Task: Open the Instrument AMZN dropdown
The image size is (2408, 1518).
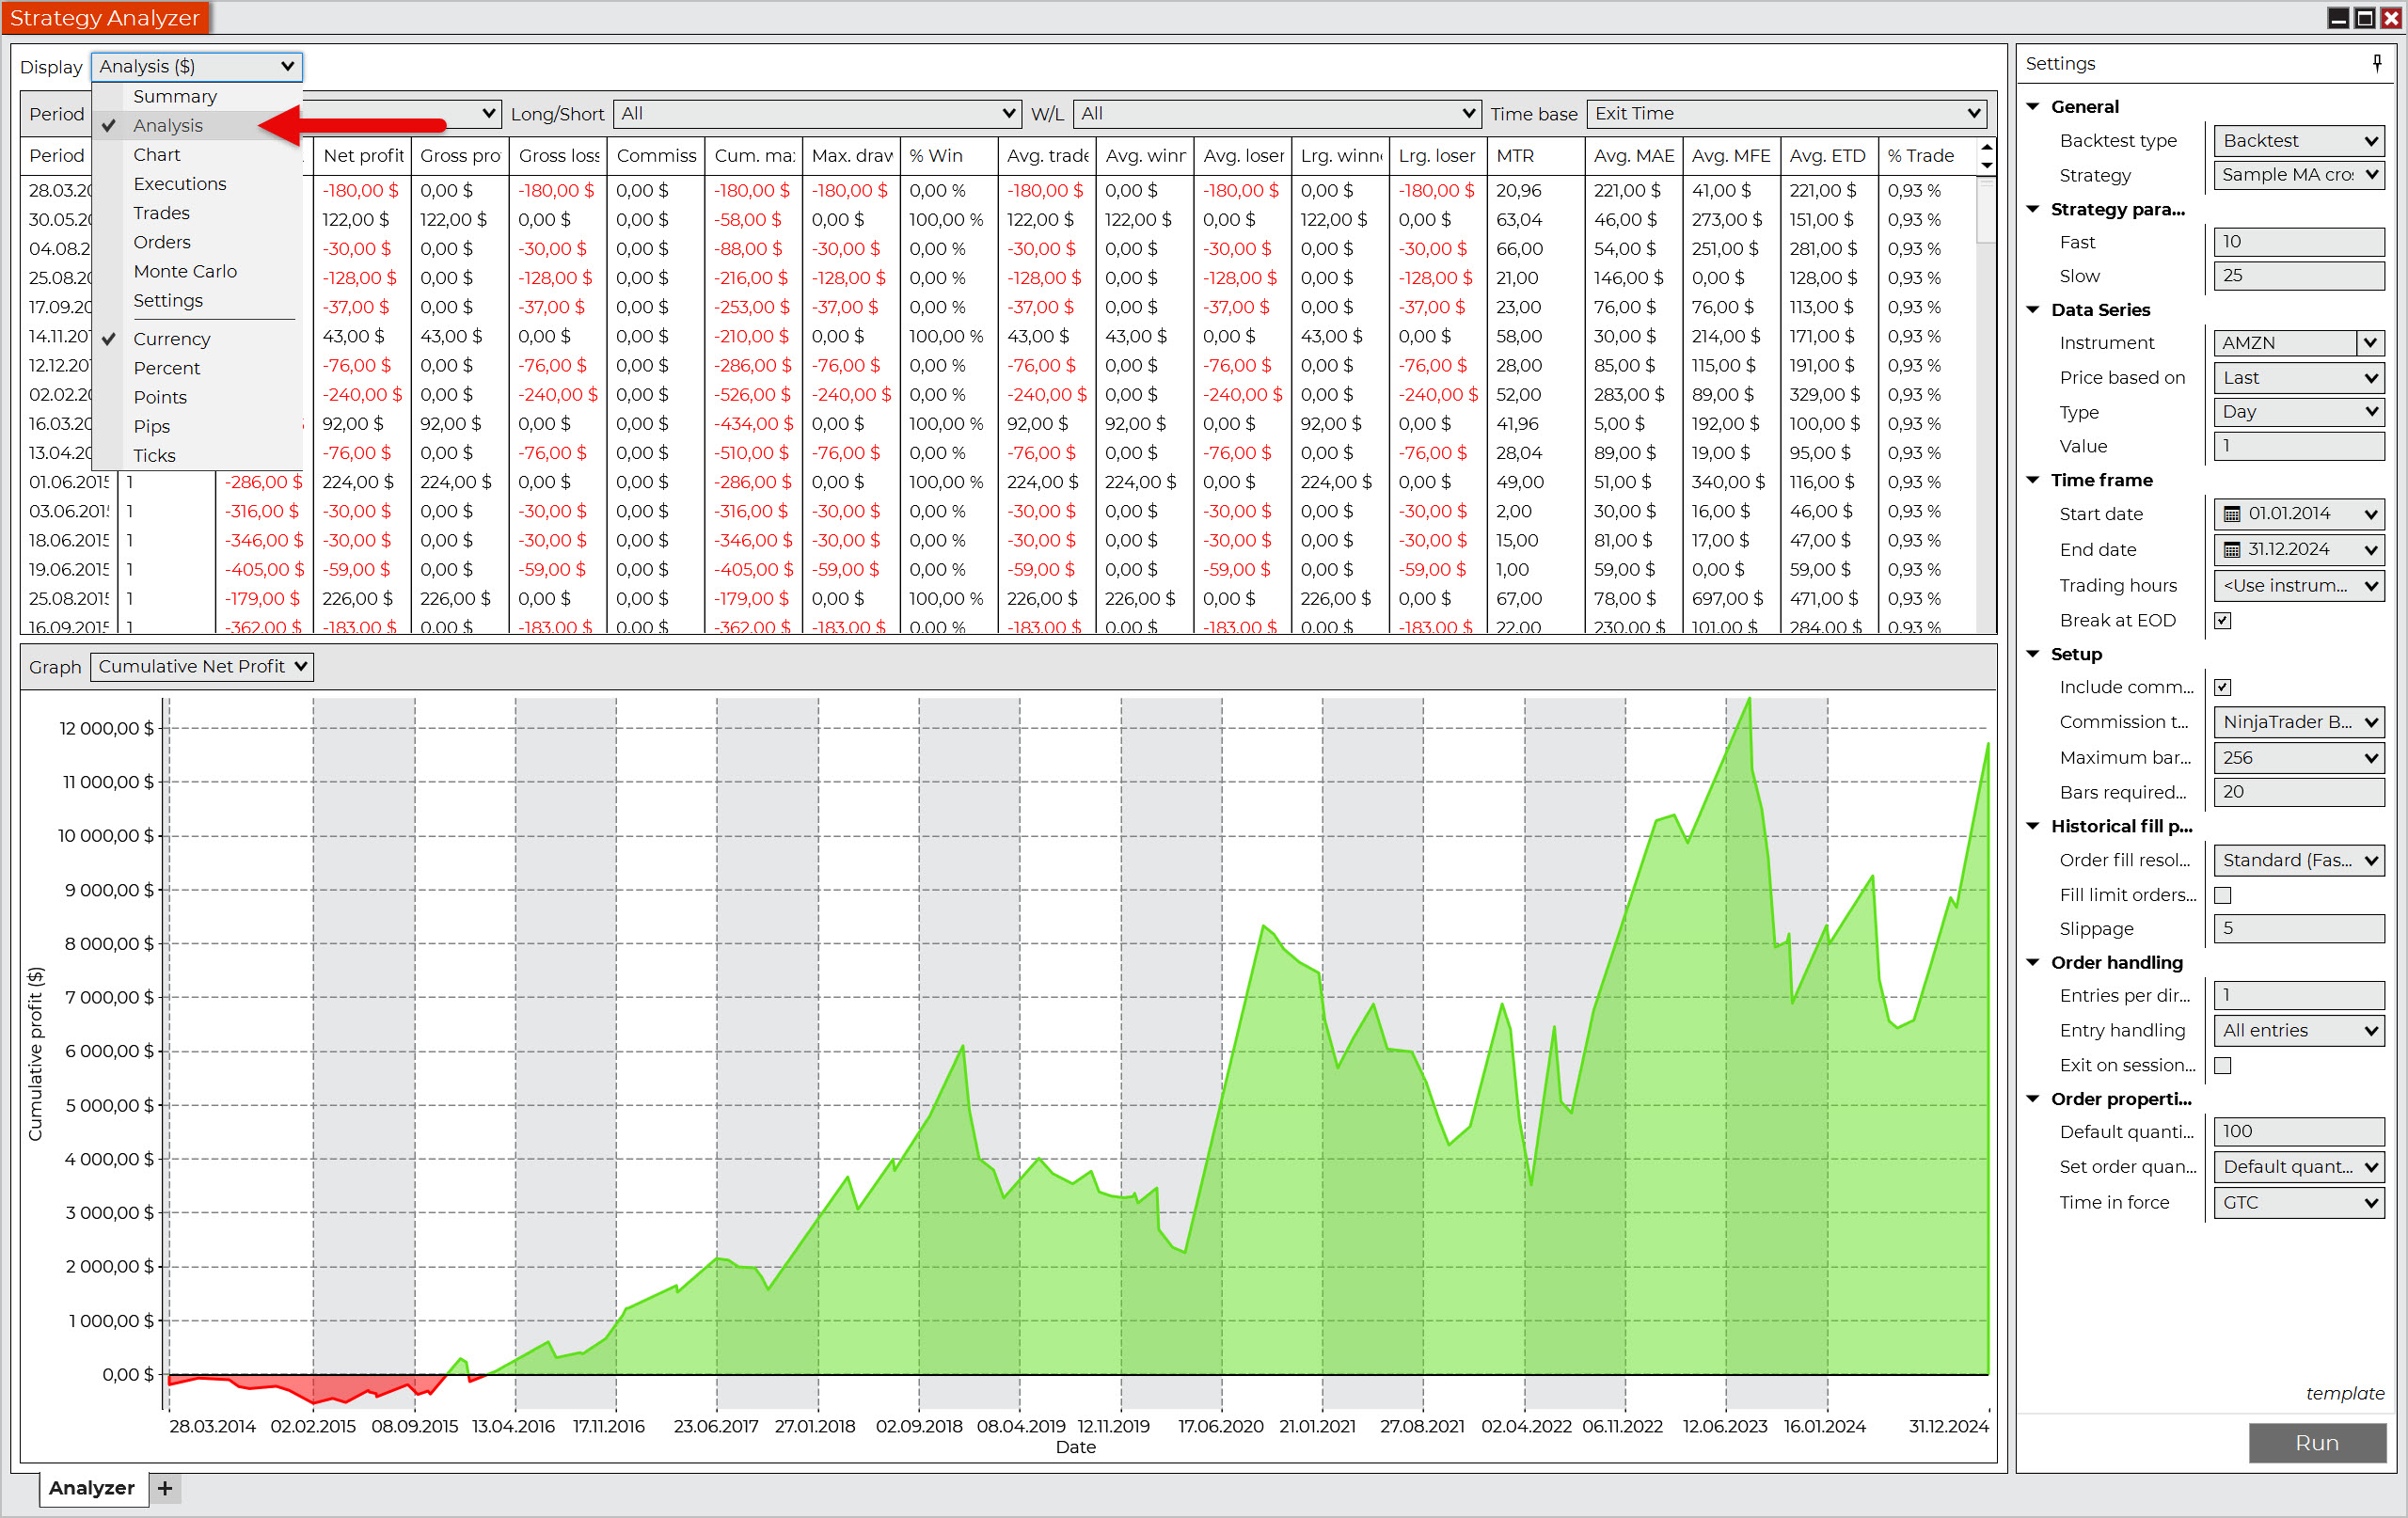Action: tap(2370, 343)
